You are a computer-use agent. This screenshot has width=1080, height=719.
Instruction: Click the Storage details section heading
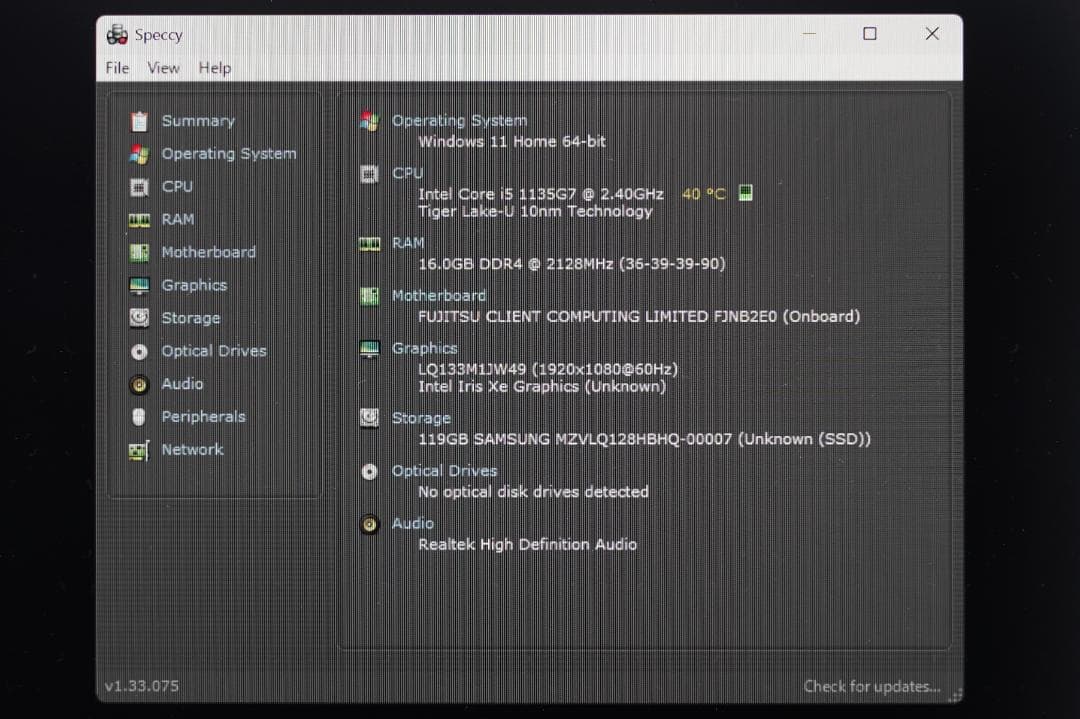[422, 418]
